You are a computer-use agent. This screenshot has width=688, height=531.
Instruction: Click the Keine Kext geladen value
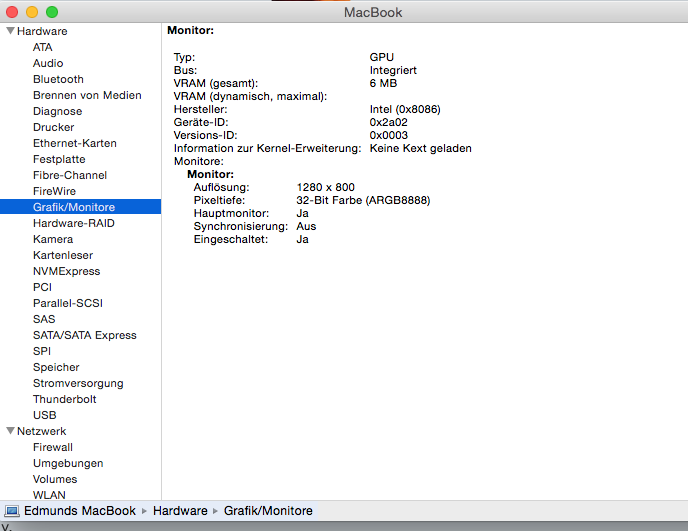tap(420, 148)
